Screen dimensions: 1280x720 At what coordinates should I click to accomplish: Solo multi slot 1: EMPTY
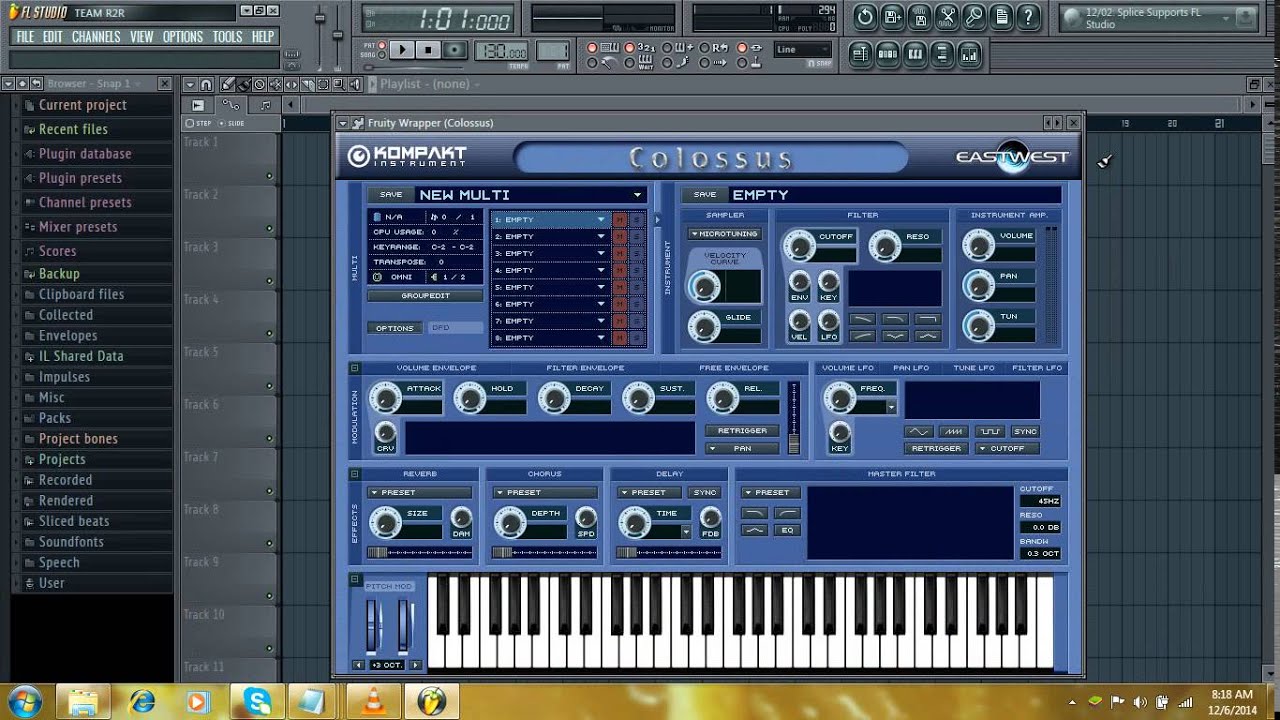(636, 220)
